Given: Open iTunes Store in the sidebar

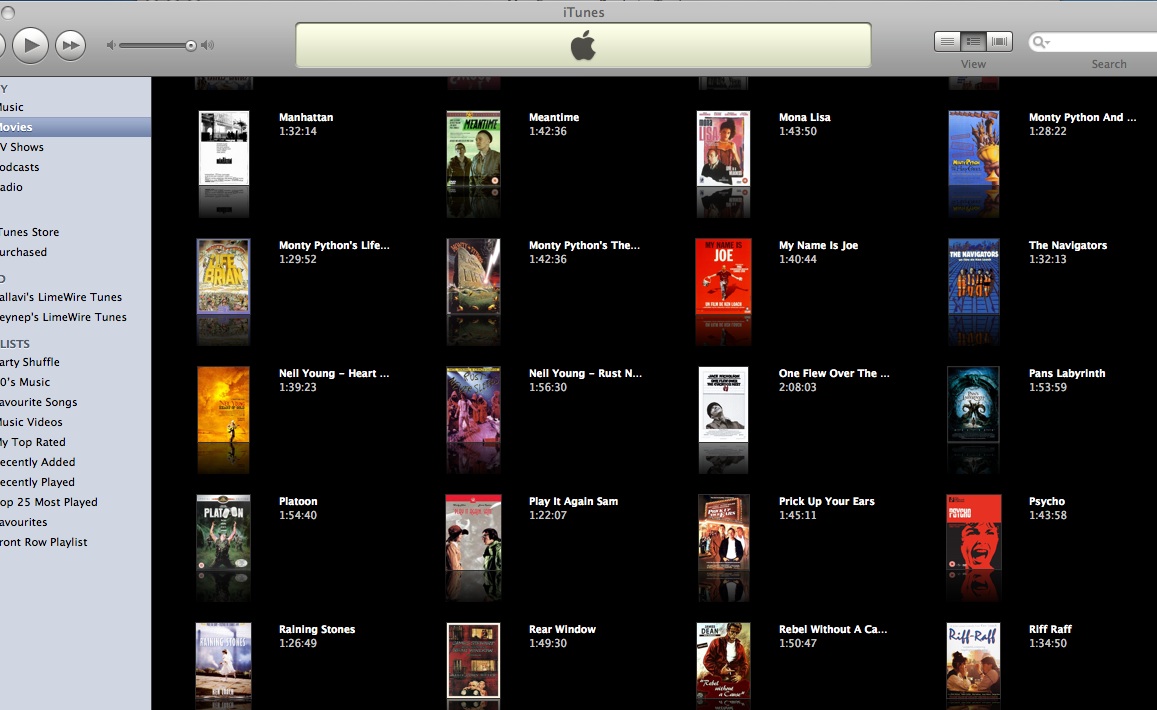Looking at the screenshot, I should [75, 232].
